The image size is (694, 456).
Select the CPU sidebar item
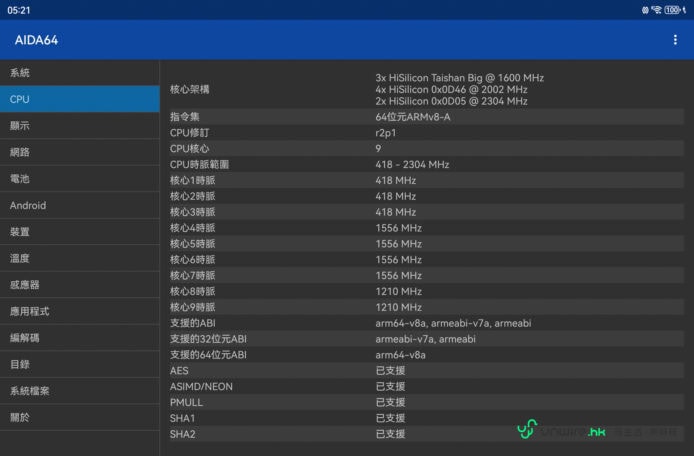pyautogui.click(x=80, y=99)
